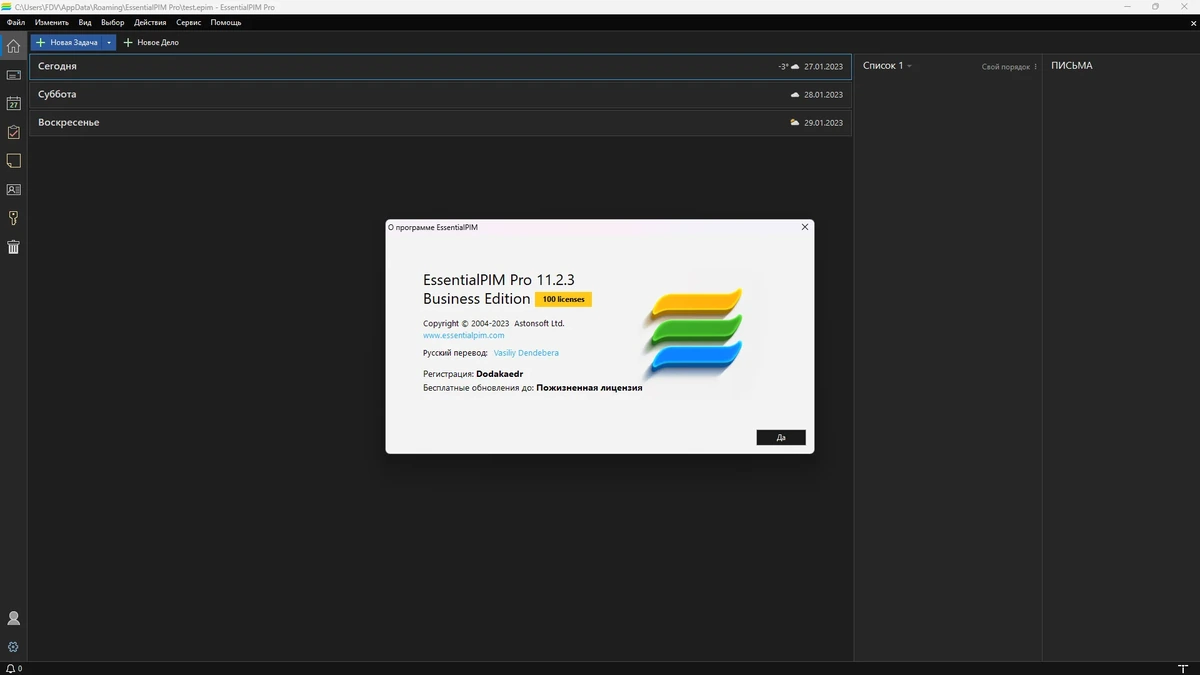Screen dimensions: 1200x675
Task: Click the -3° temperature reading
Action: [783, 67]
